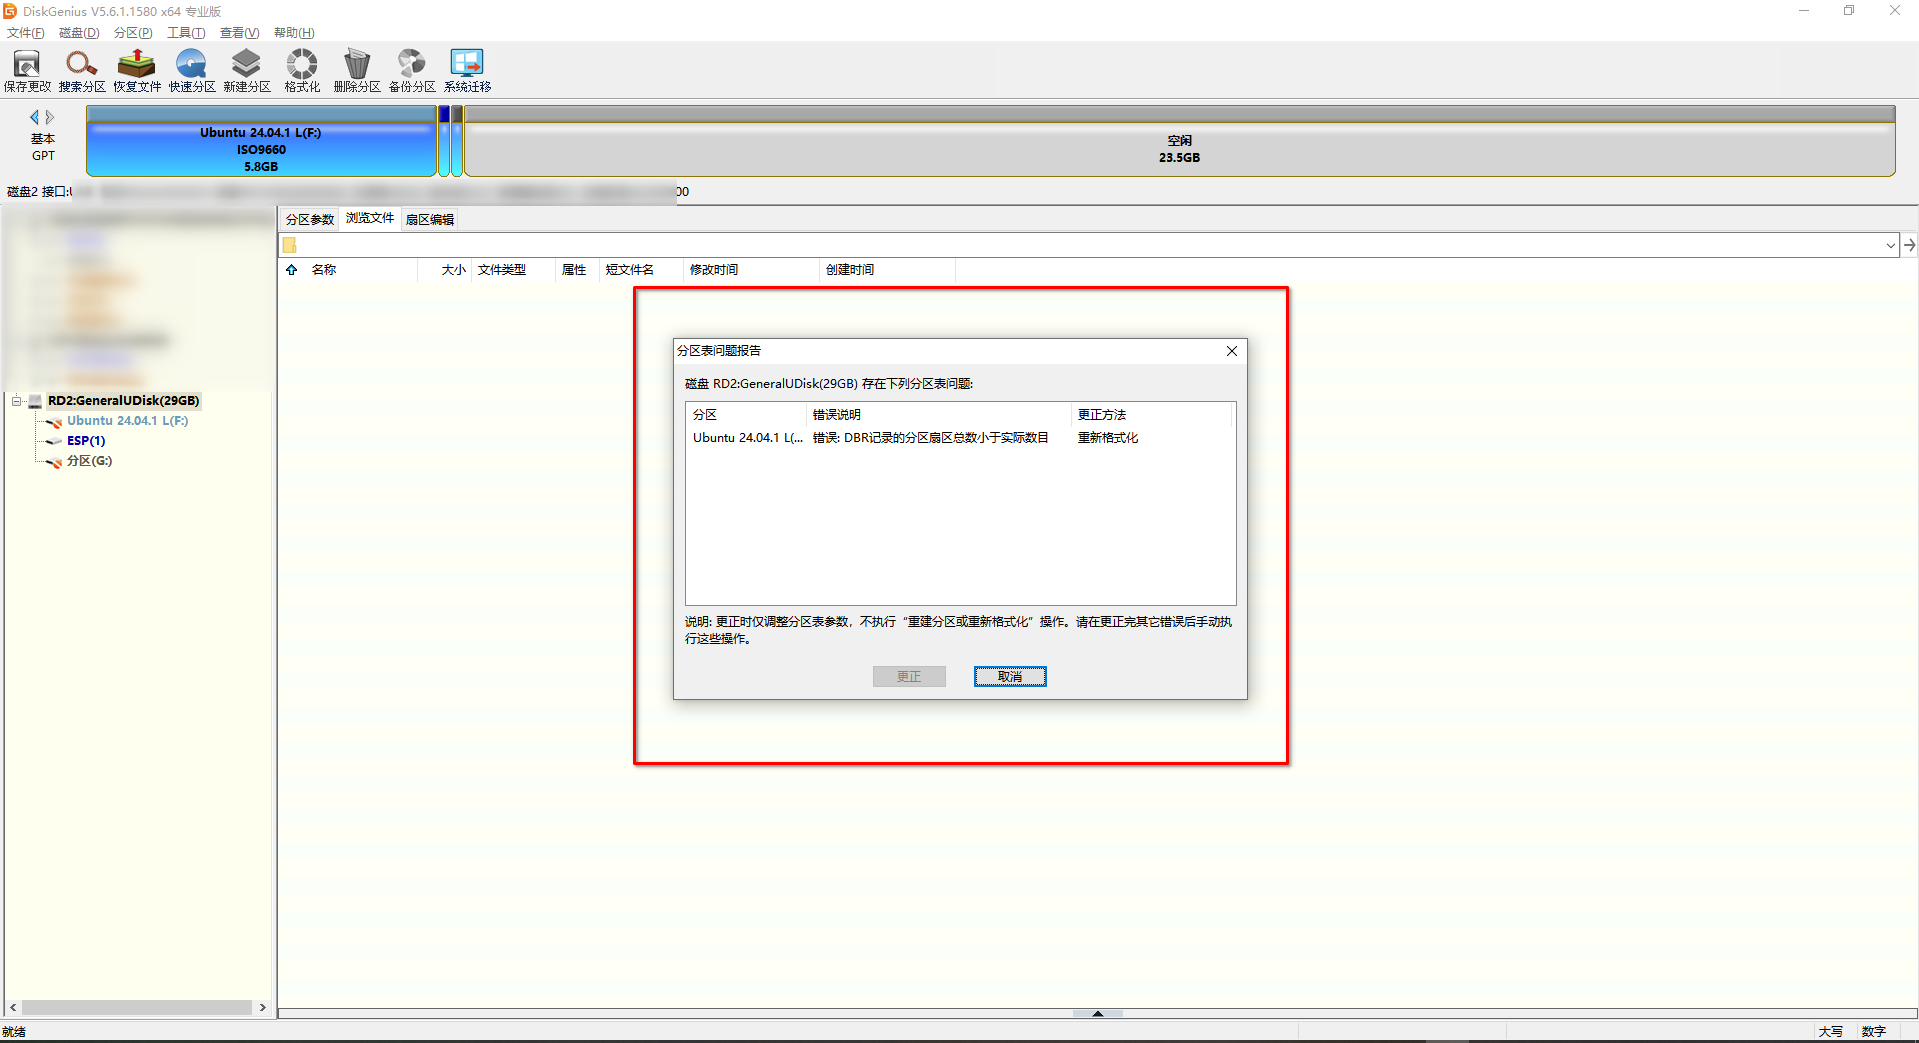This screenshot has height=1043, width=1919.
Task: Open the 磁盘(D) menu
Action: pos(80,33)
